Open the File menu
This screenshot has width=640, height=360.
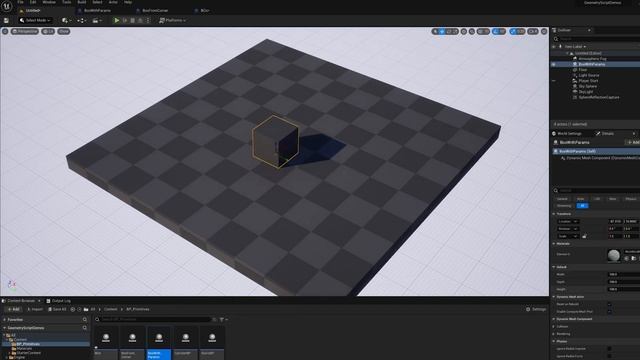[20, 2]
